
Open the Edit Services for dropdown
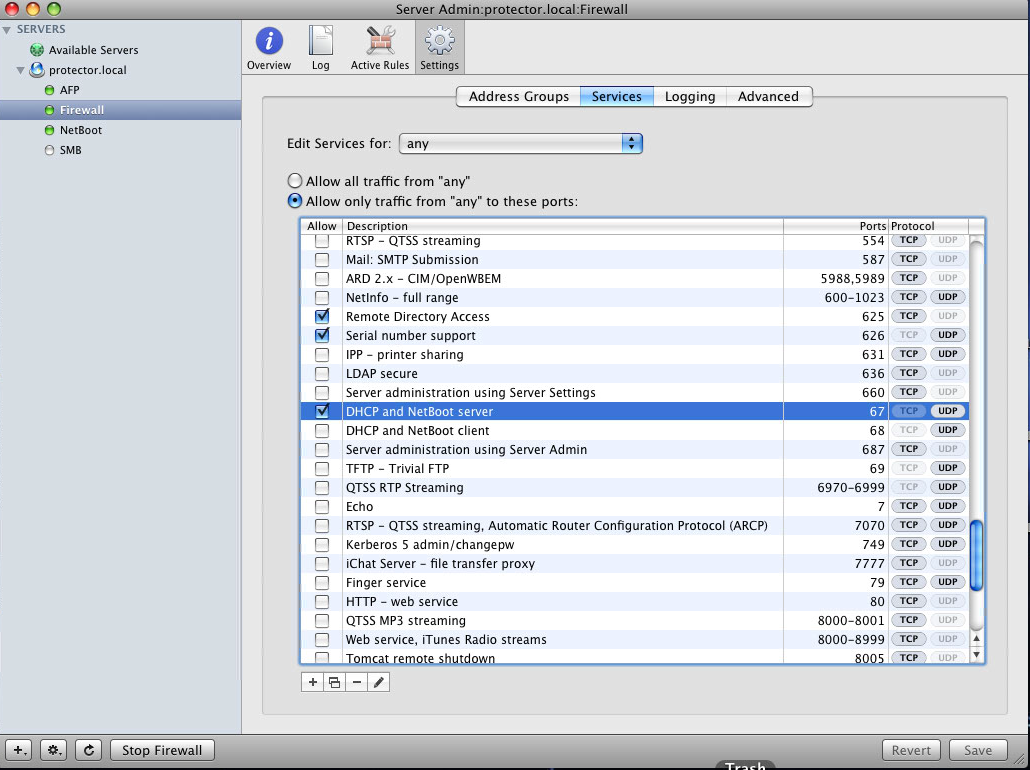pos(520,143)
